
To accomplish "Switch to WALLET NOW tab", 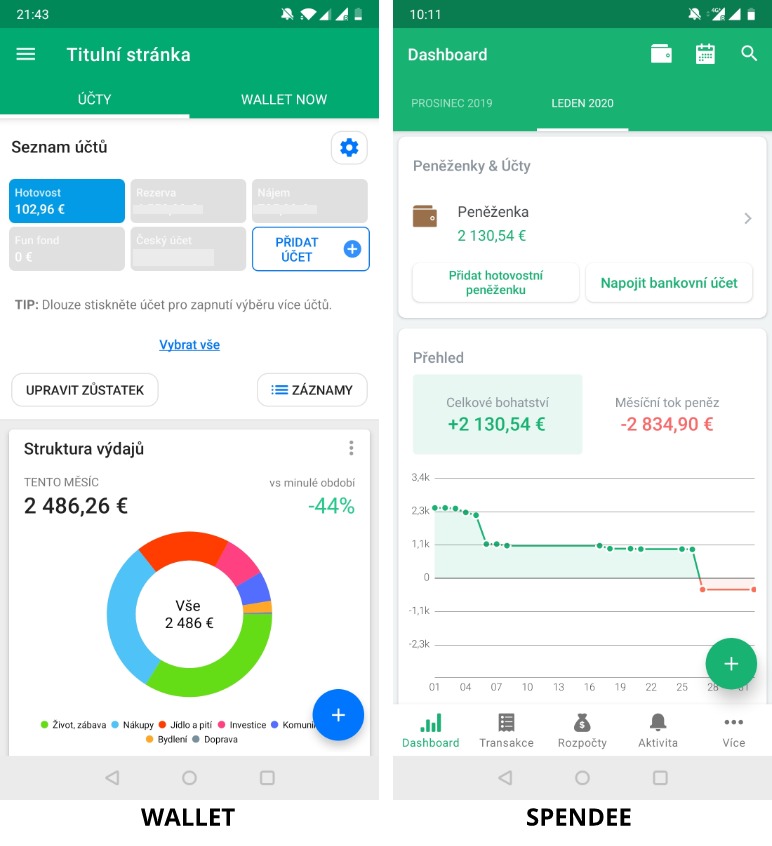I will pyautogui.click(x=284, y=99).
